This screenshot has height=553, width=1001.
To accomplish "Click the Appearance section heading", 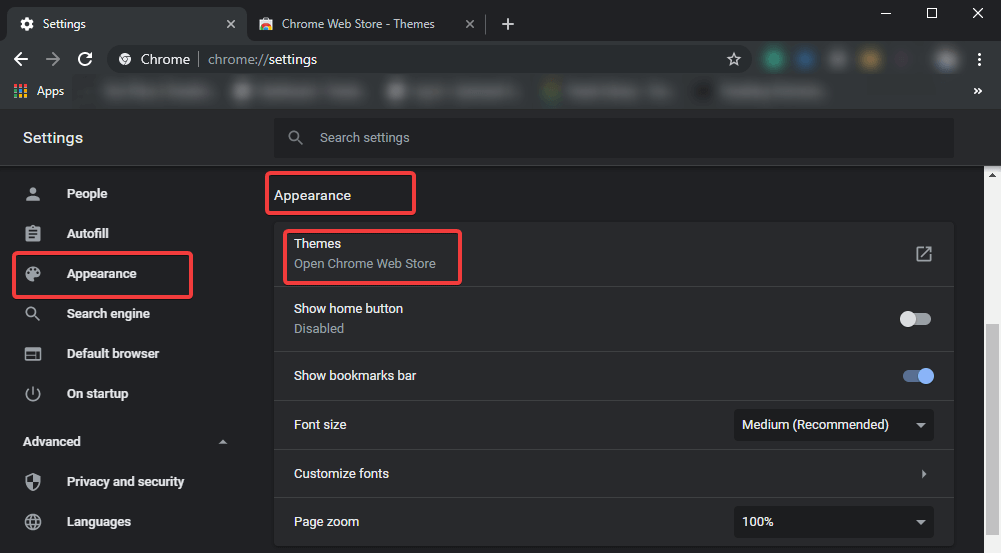I will coord(313,195).
